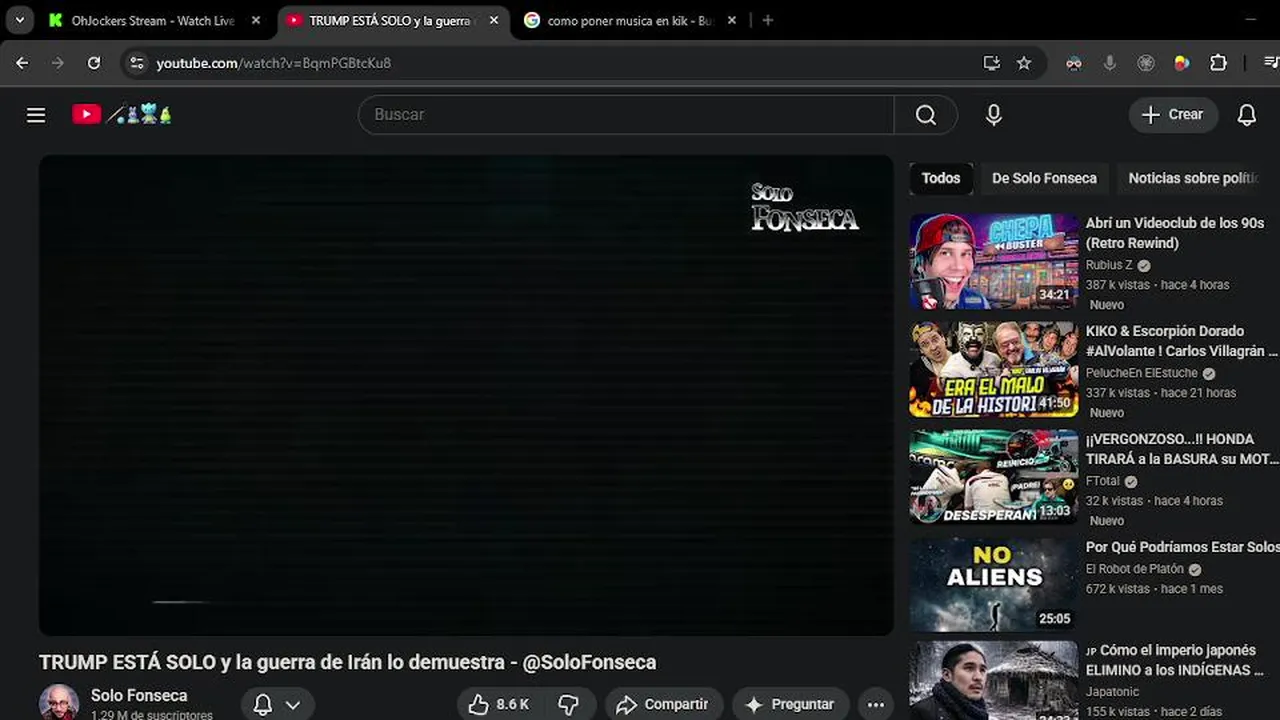The height and width of the screenshot is (720, 1280).
Task: Click the address bar URL
Action: [x=274, y=63]
